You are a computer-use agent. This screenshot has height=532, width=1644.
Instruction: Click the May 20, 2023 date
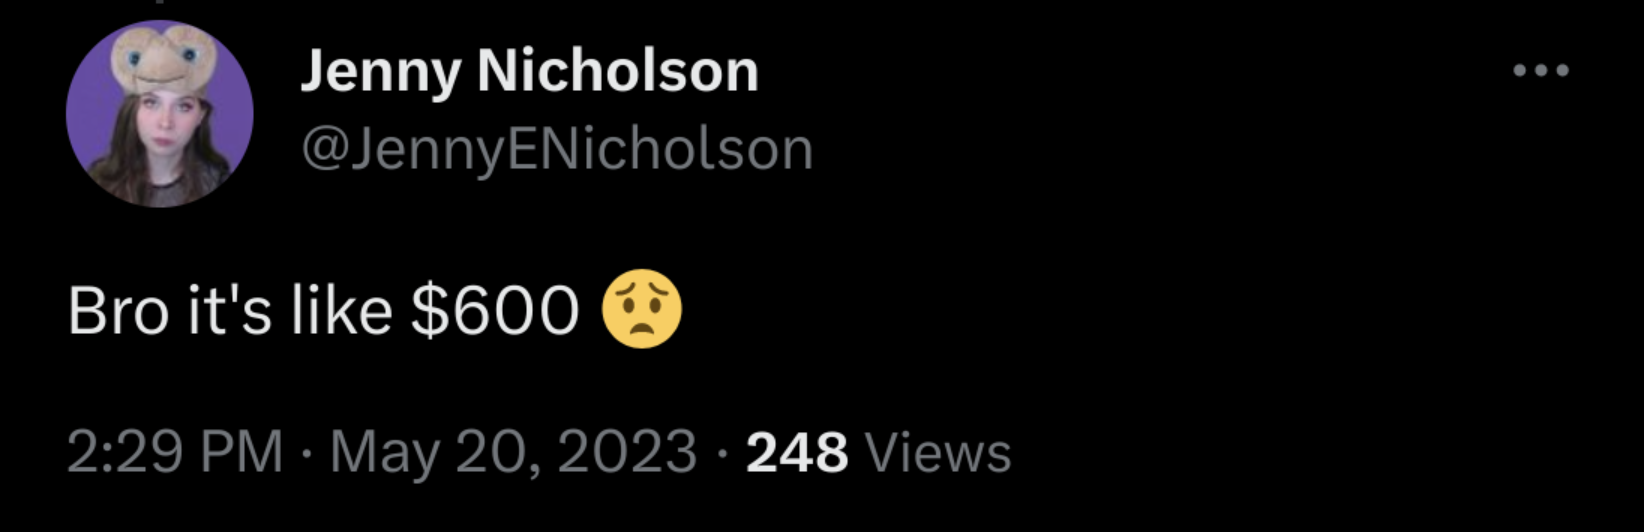coord(513,452)
